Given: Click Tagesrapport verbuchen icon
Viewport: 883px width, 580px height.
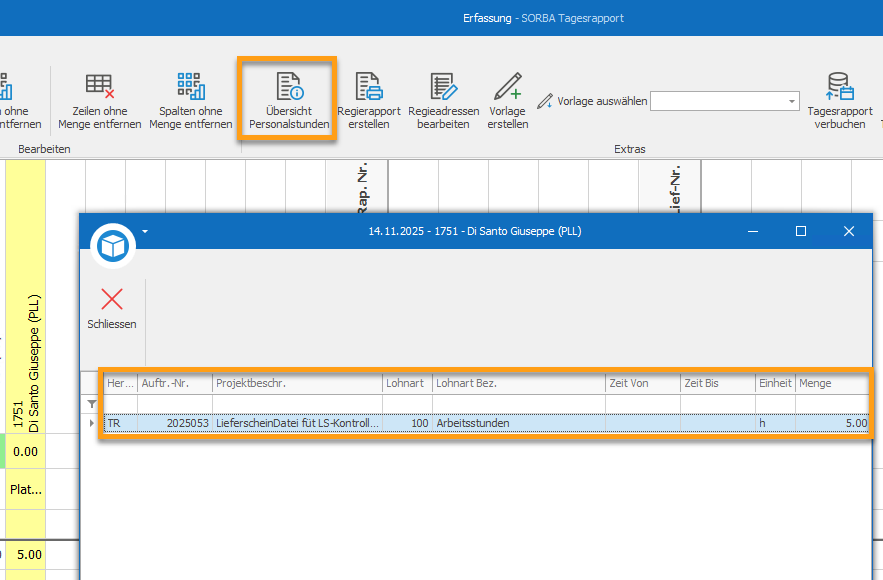Looking at the screenshot, I should click(840, 86).
